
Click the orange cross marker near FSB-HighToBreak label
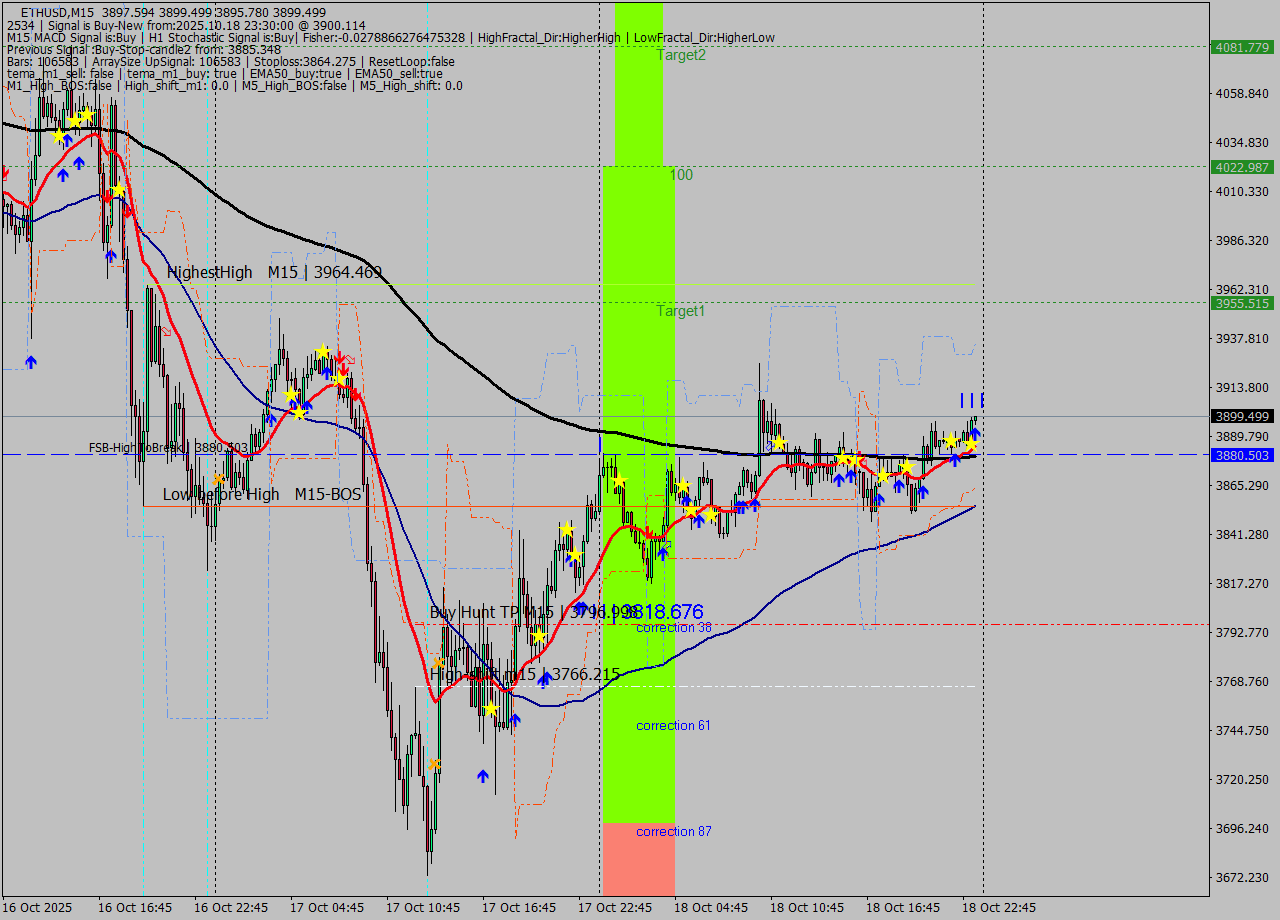218,480
